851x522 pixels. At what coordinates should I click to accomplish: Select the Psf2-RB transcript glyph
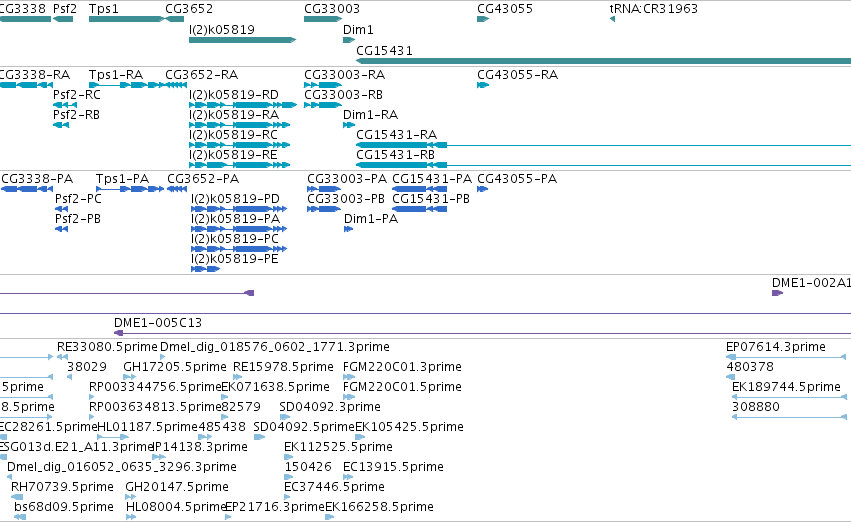coord(61,125)
